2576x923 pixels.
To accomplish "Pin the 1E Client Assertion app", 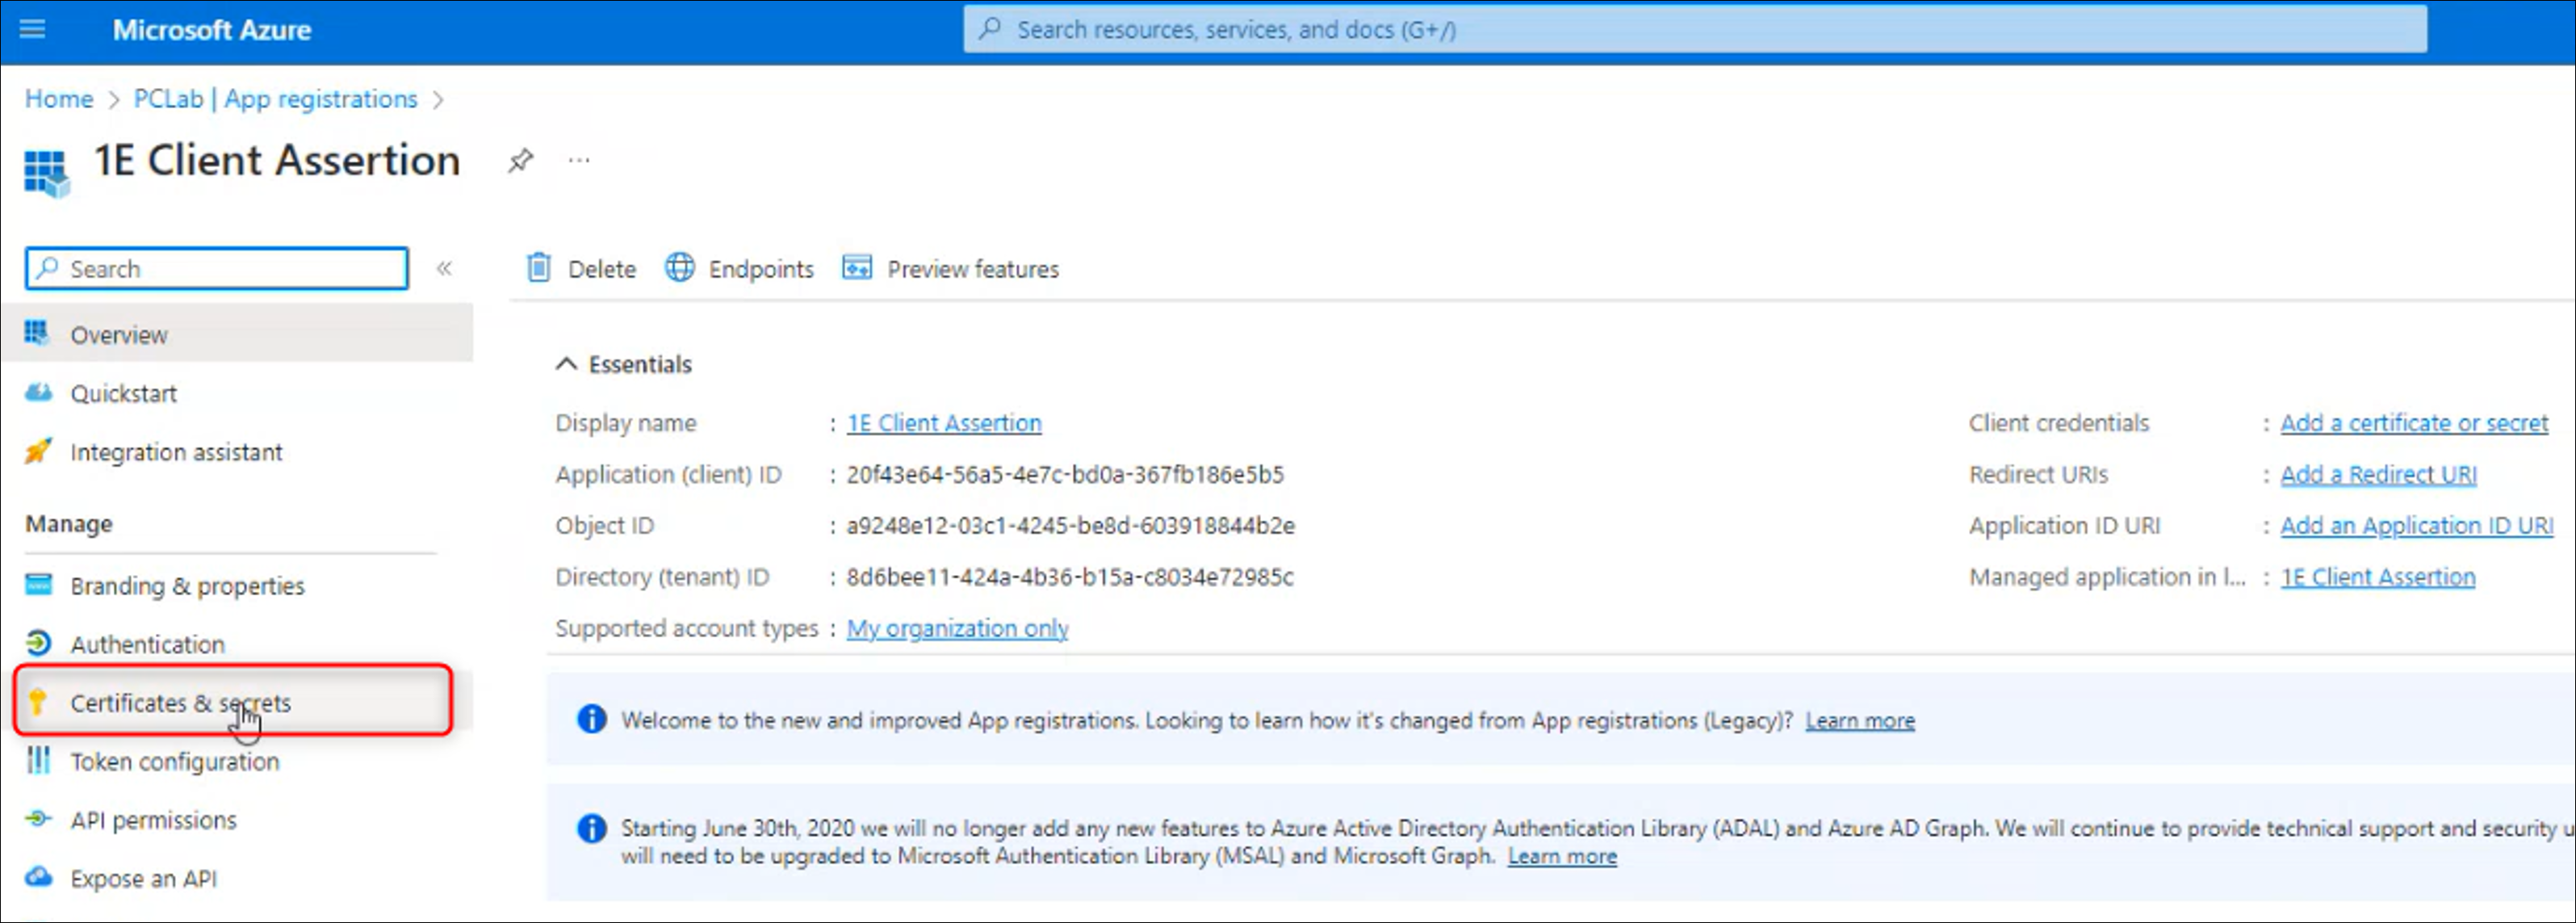I will pos(520,160).
